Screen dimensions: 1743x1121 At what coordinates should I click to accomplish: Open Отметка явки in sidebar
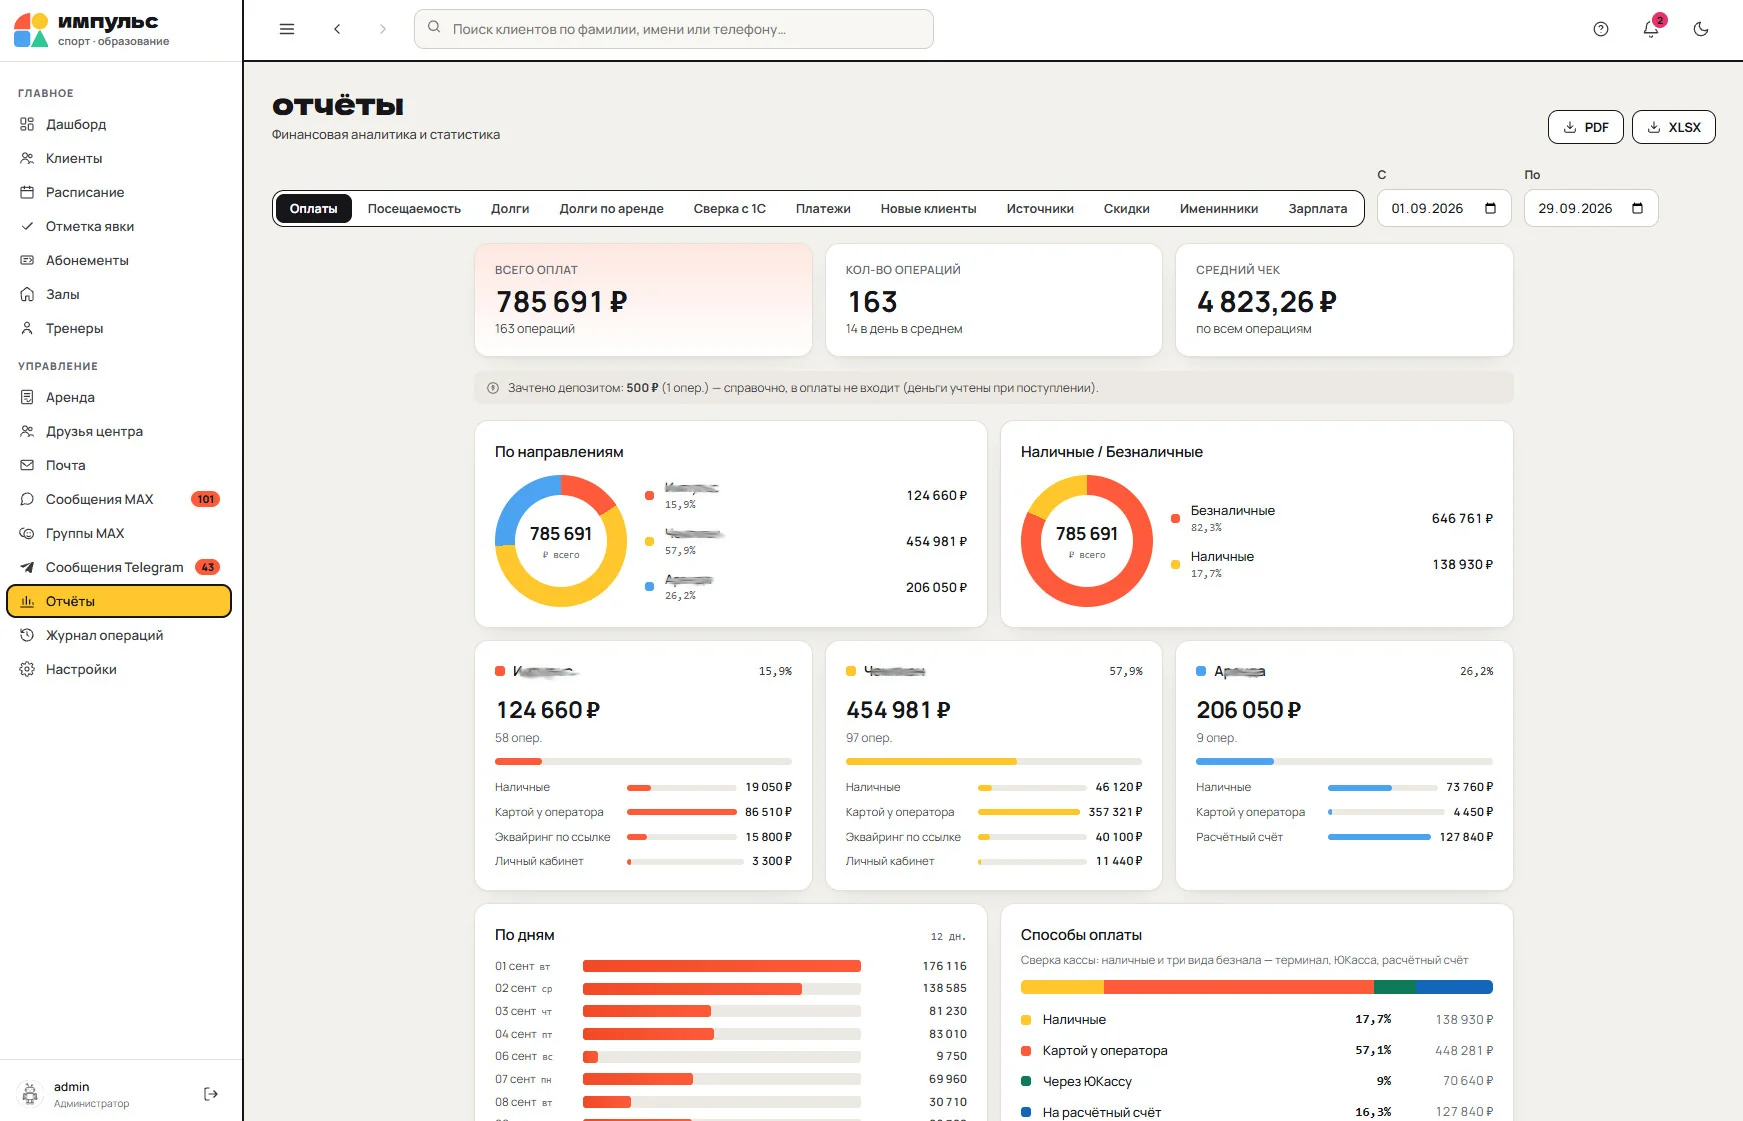coord(119,226)
